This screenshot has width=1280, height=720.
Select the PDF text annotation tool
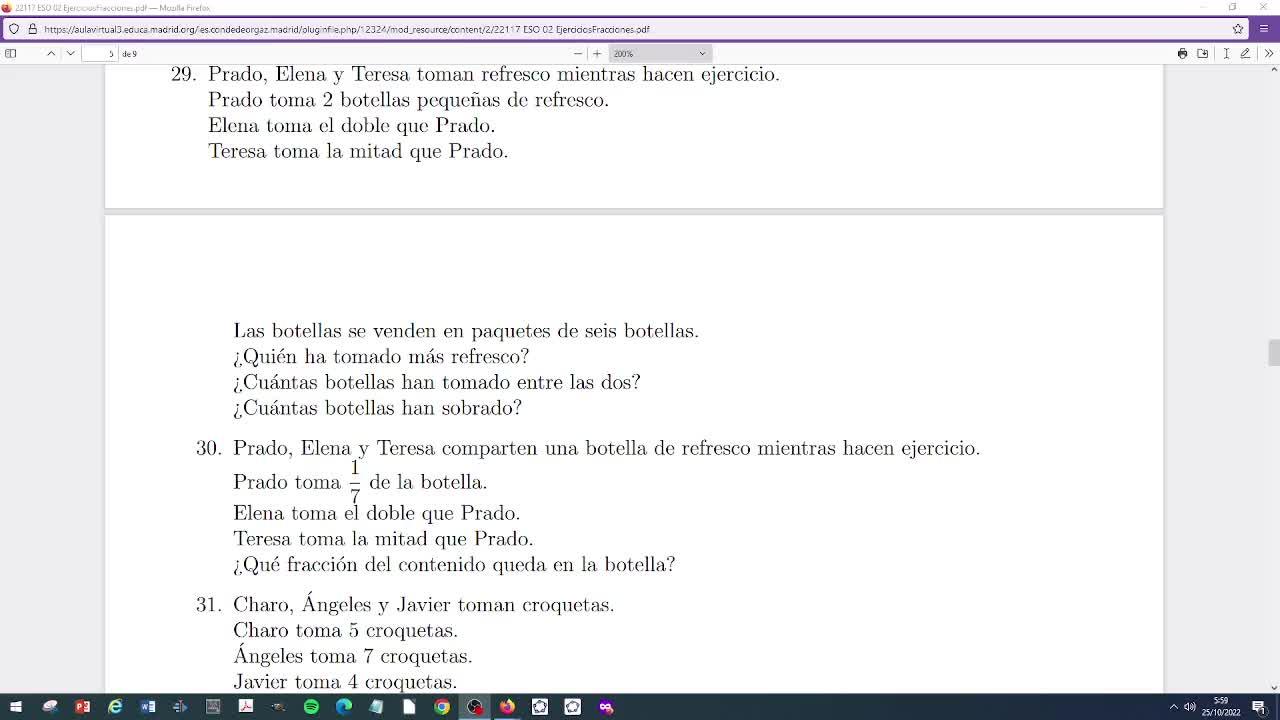[x=1226, y=53]
